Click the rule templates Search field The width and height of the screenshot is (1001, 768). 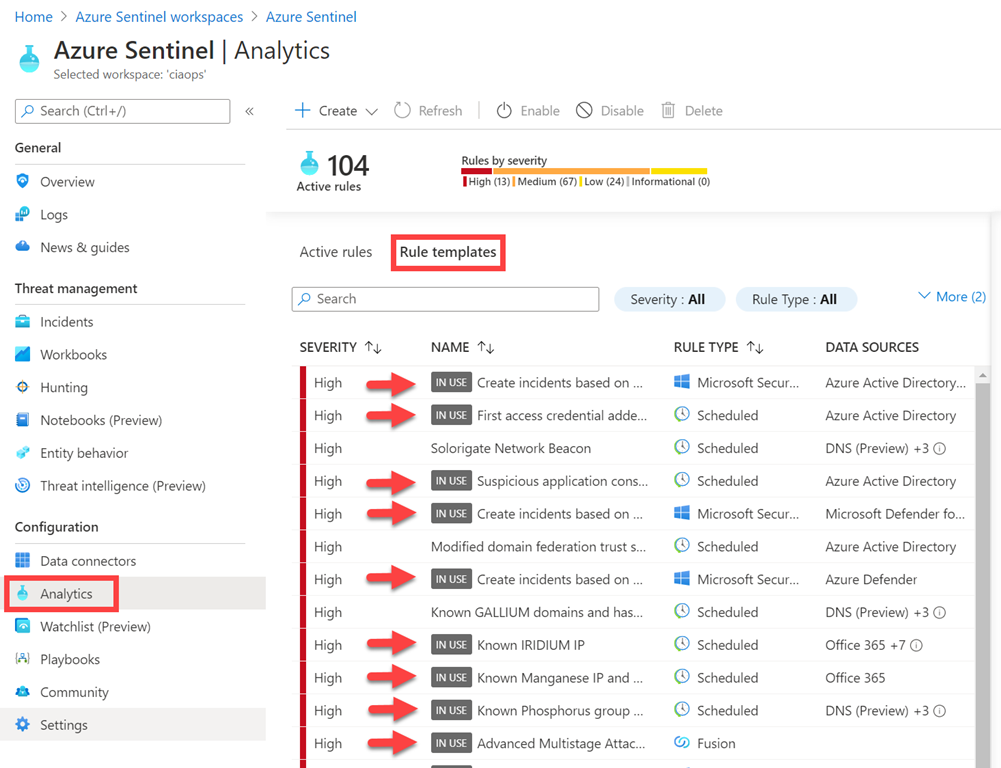pyautogui.click(x=445, y=299)
